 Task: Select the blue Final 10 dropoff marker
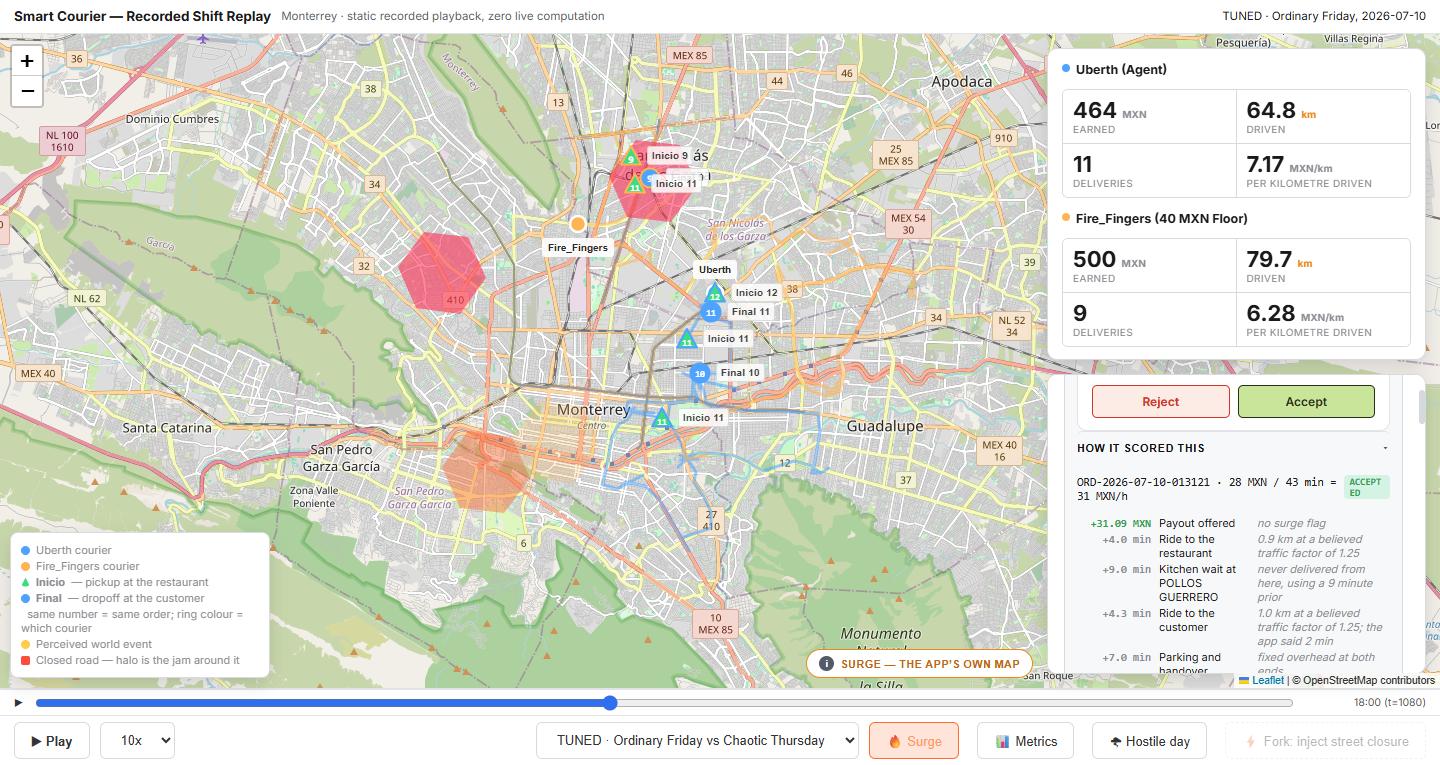click(700, 374)
